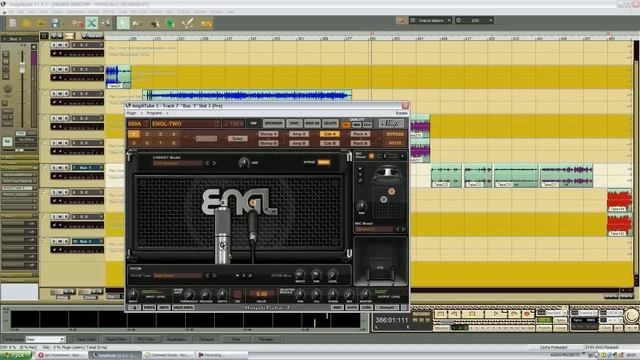
Task: Open the grid units dropdown in top toolbar
Action: pos(474,20)
